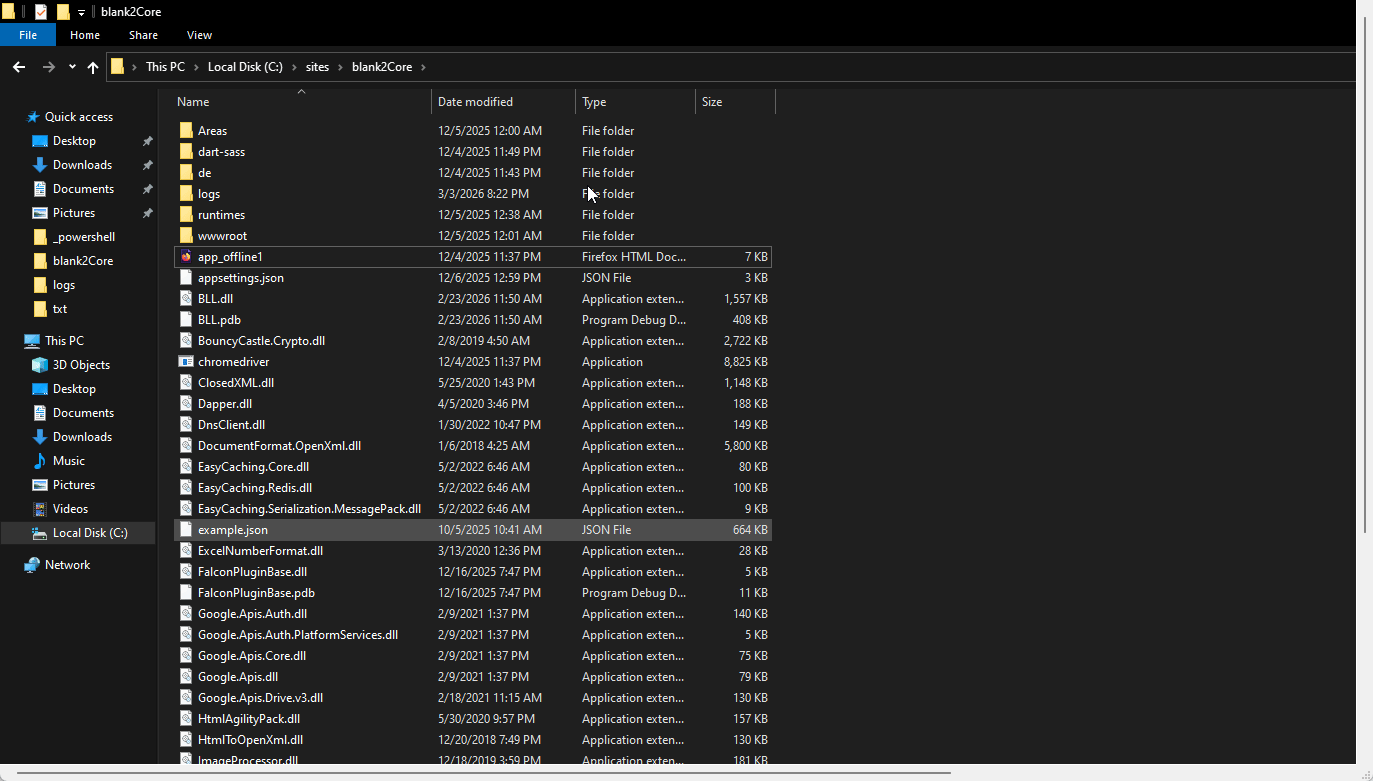Click the Back navigation arrow

click(x=19, y=67)
